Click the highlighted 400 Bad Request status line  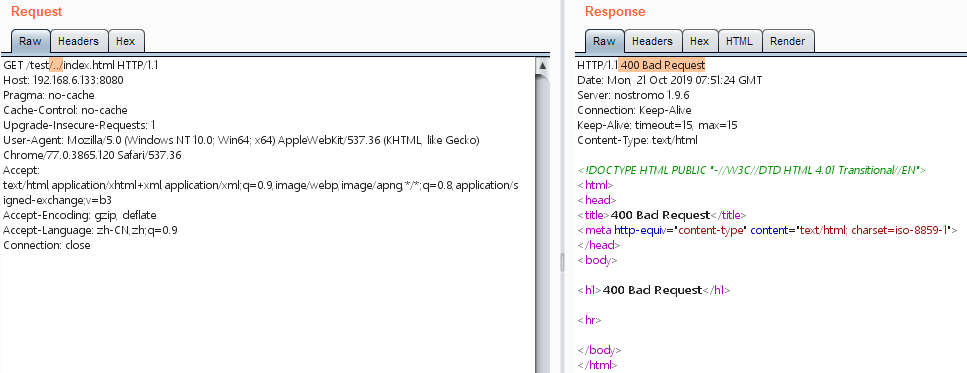(x=662, y=65)
